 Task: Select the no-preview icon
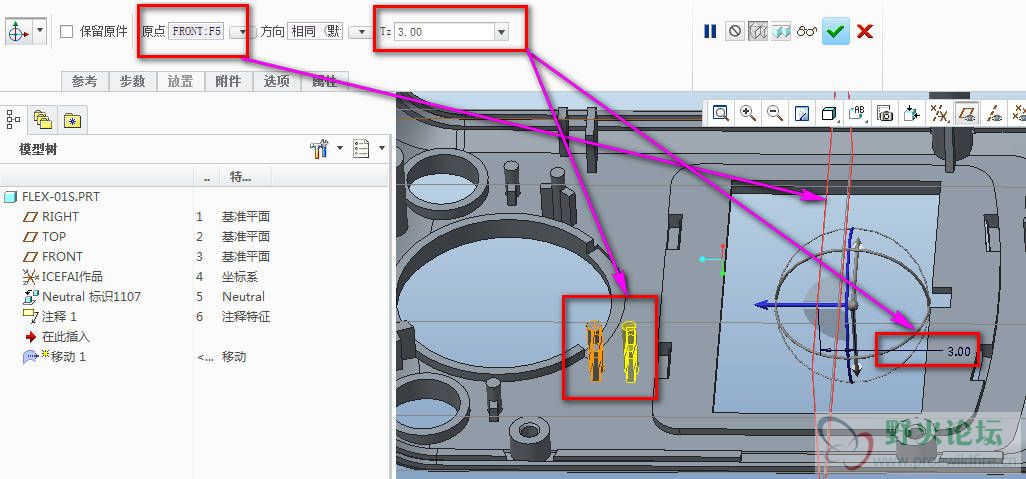click(x=735, y=31)
